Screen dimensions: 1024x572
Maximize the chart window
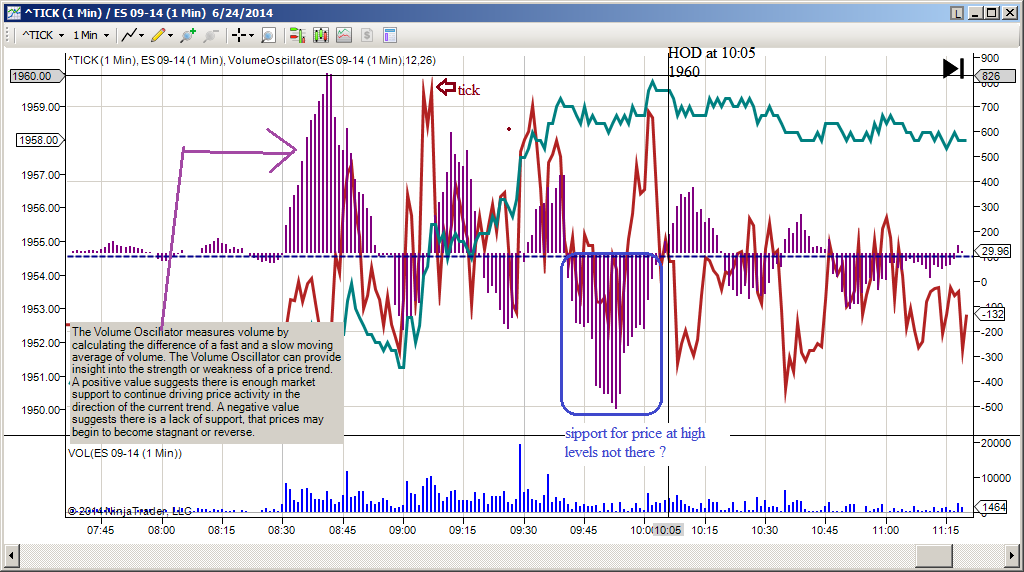(x=991, y=12)
